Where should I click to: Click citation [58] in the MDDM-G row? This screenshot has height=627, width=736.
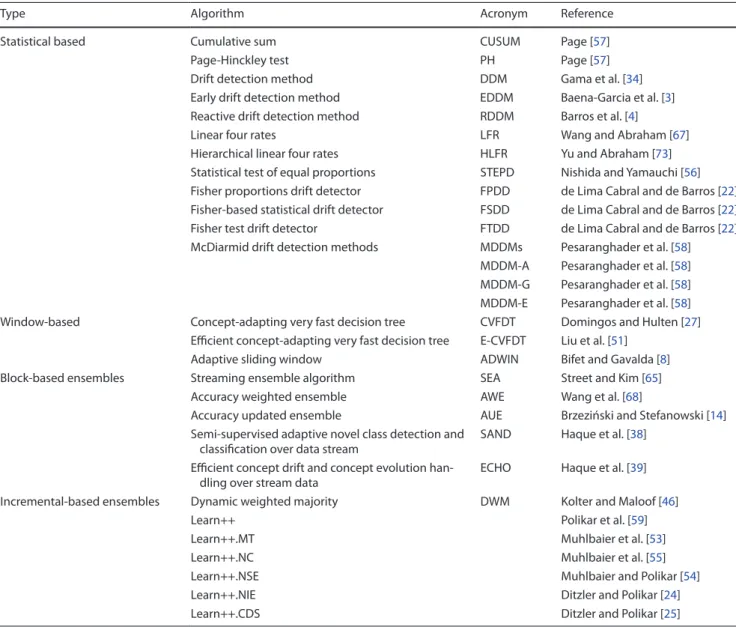(681, 285)
